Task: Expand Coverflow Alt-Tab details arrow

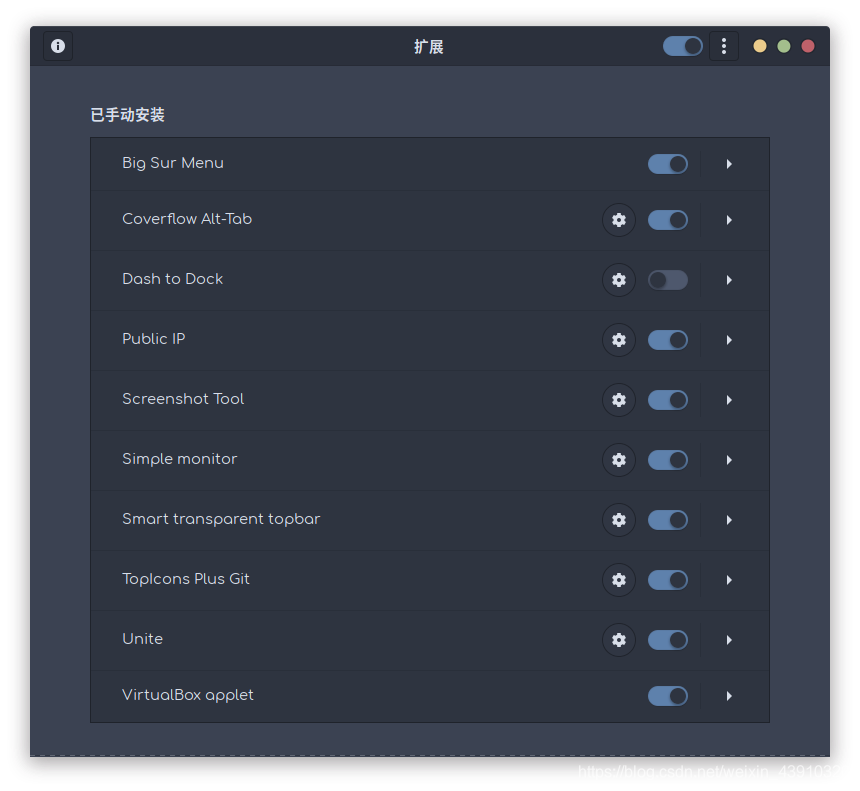Action: 729,220
